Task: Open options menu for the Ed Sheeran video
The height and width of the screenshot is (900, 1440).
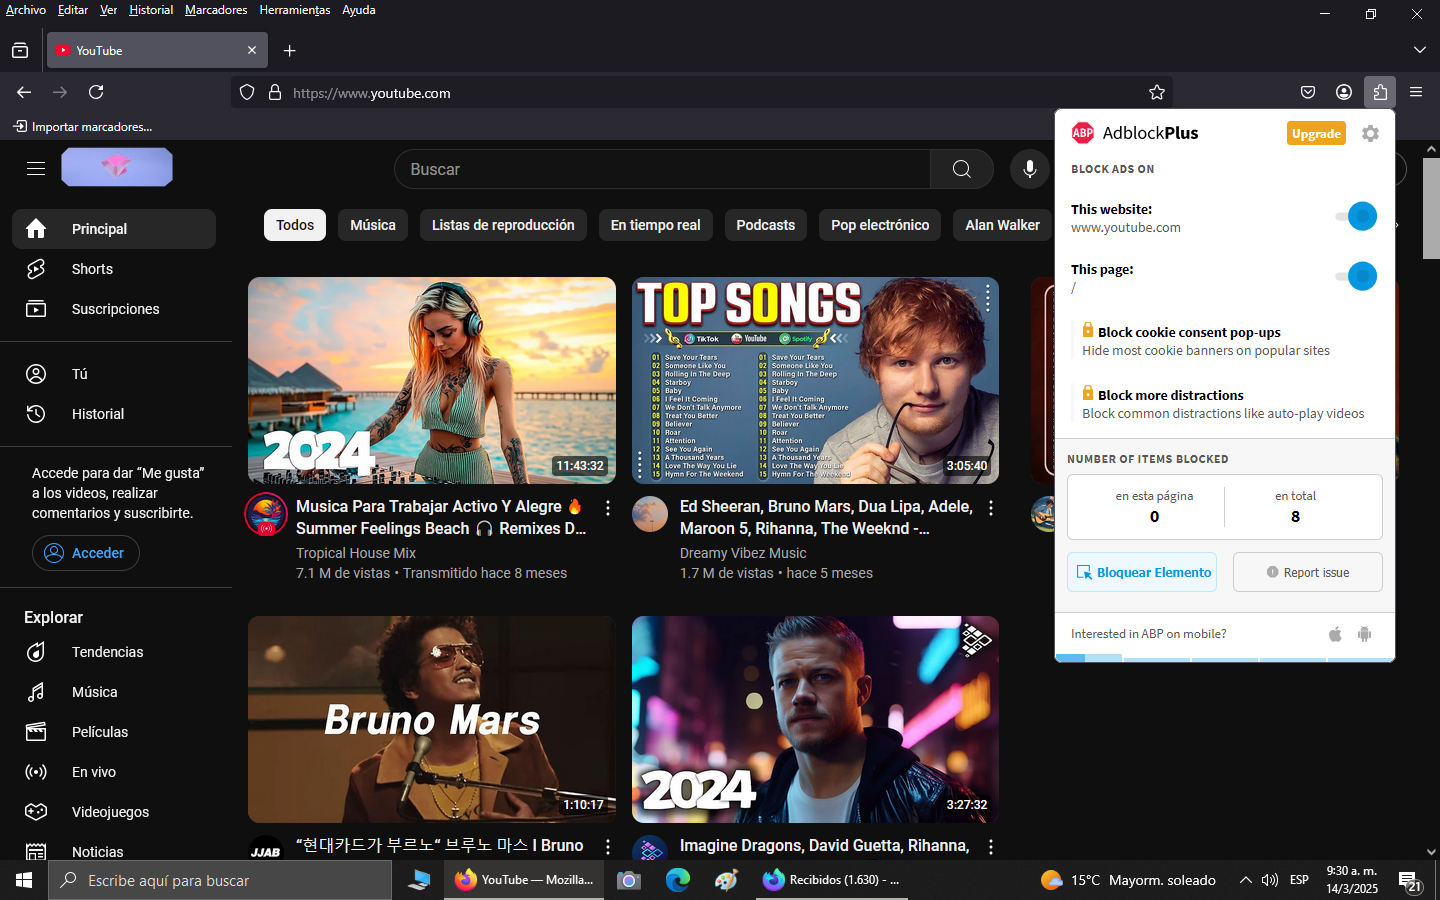Action: (x=991, y=508)
